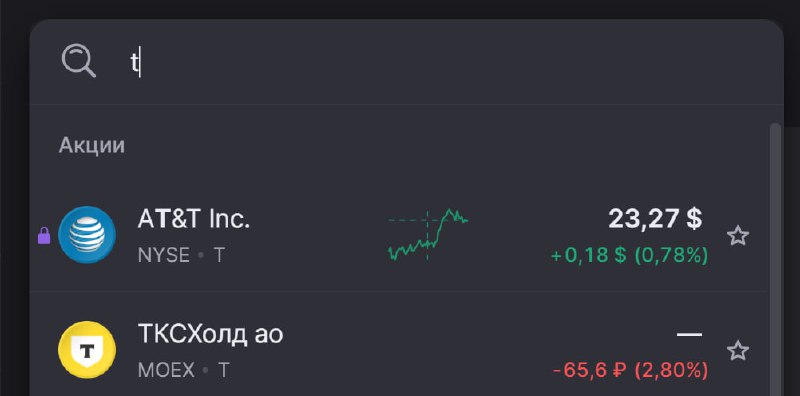The height and width of the screenshot is (396, 800).
Task: Click the 23,27 $ price
Action: (655, 219)
